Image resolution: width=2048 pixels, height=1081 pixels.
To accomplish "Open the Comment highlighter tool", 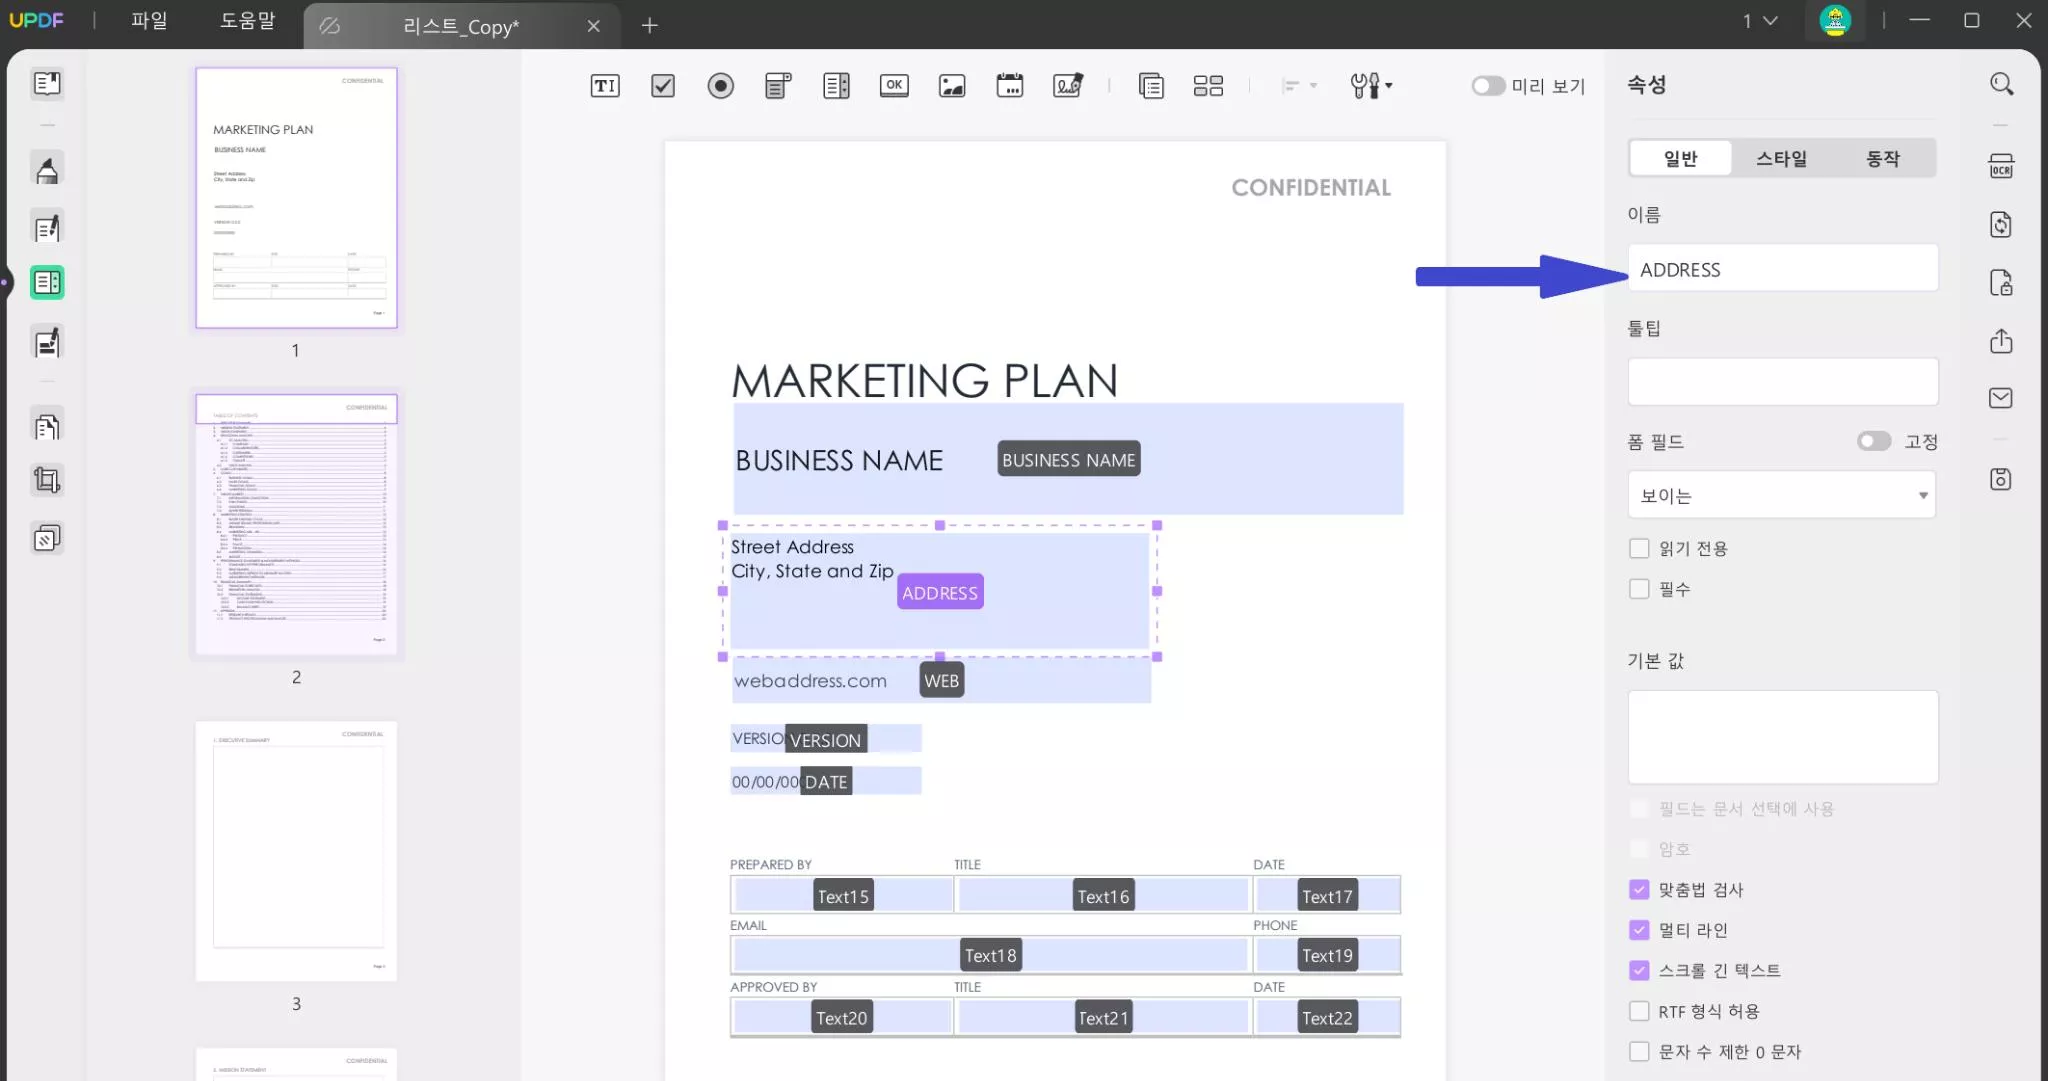I will [47, 170].
